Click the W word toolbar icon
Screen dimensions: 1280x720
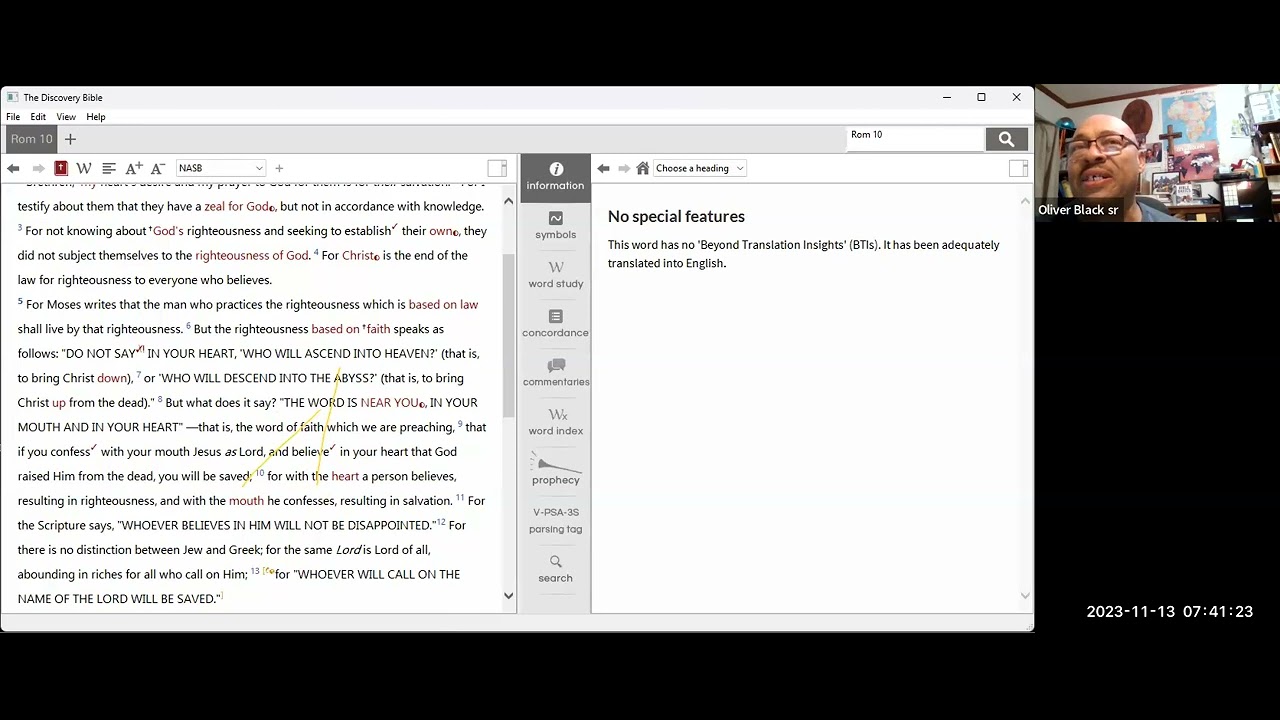pos(84,168)
